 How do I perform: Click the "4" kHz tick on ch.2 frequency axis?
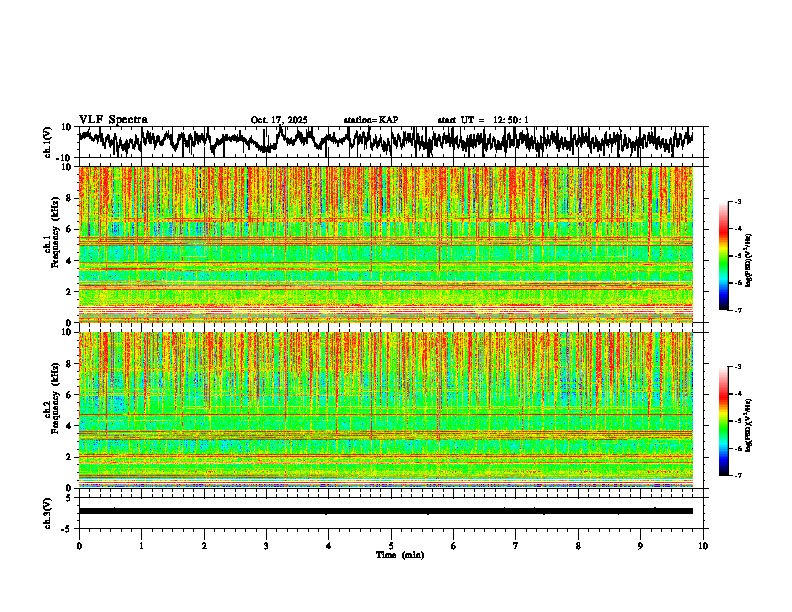[71, 426]
